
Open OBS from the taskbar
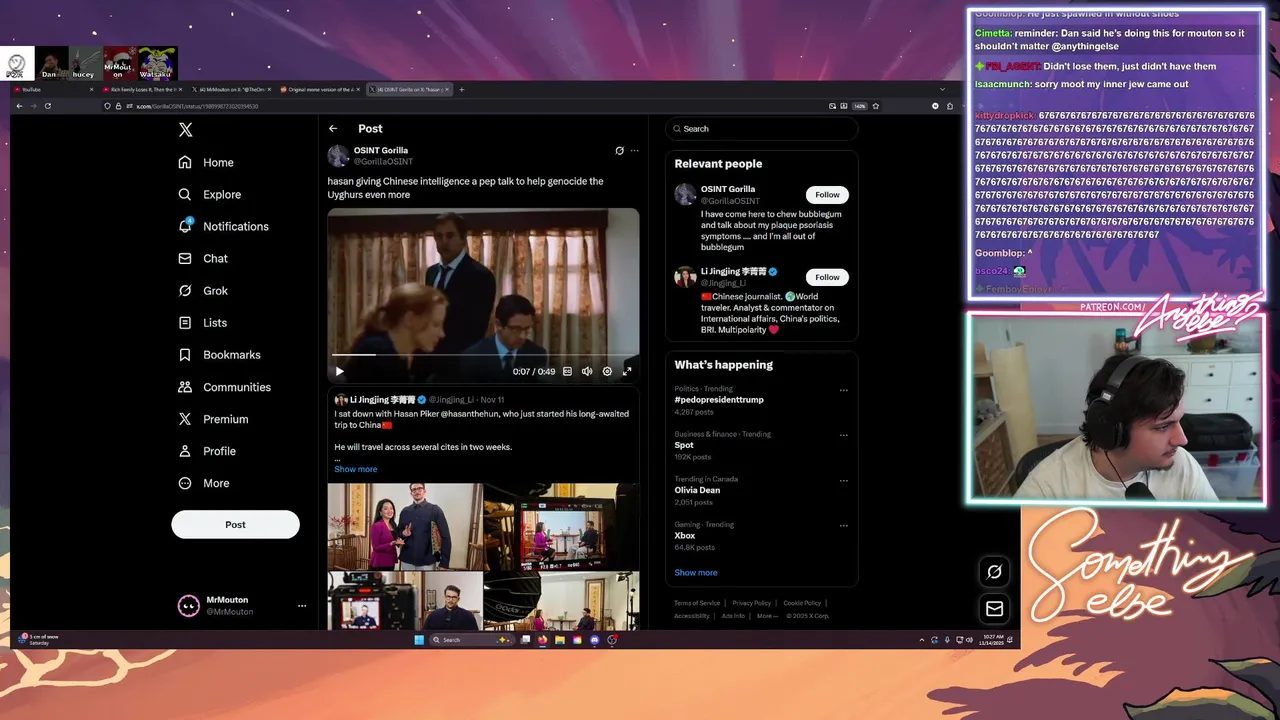pyautogui.click(x=612, y=640)
